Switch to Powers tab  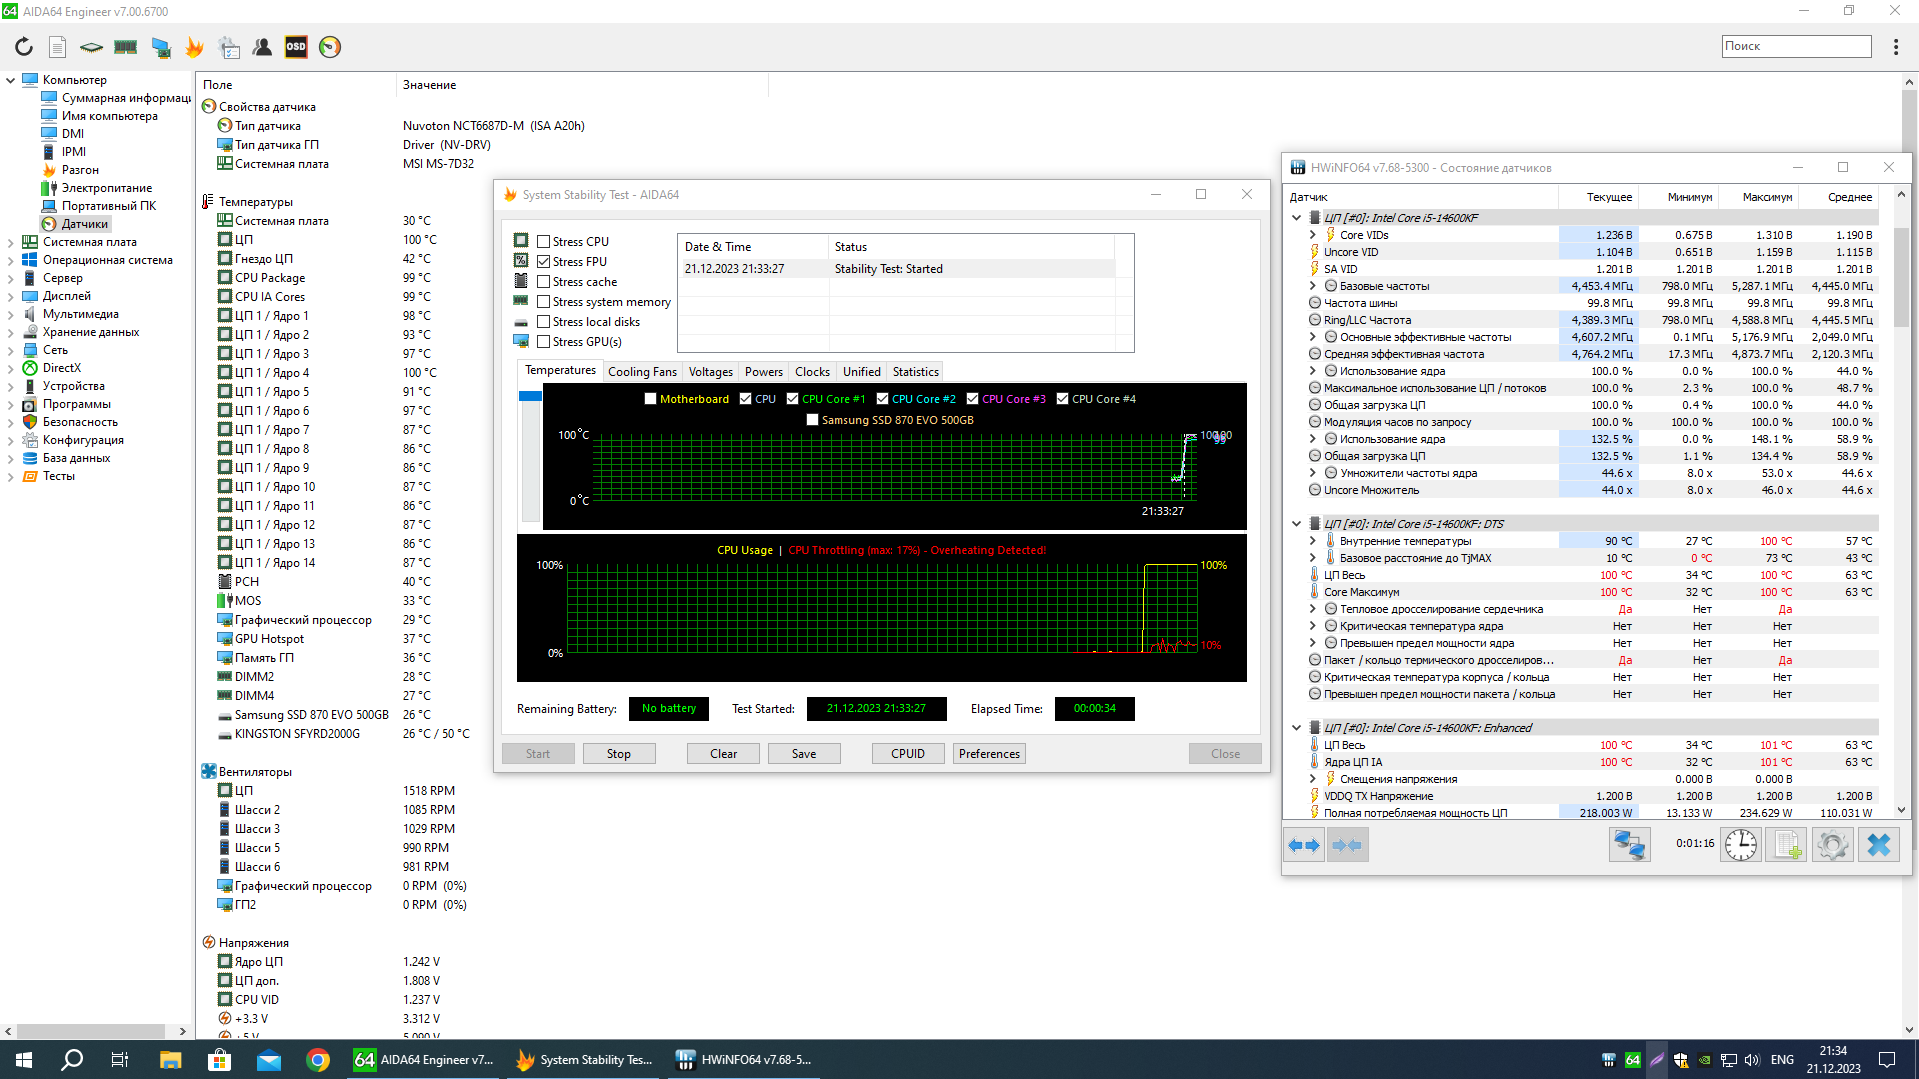click(x=764, y=372)
